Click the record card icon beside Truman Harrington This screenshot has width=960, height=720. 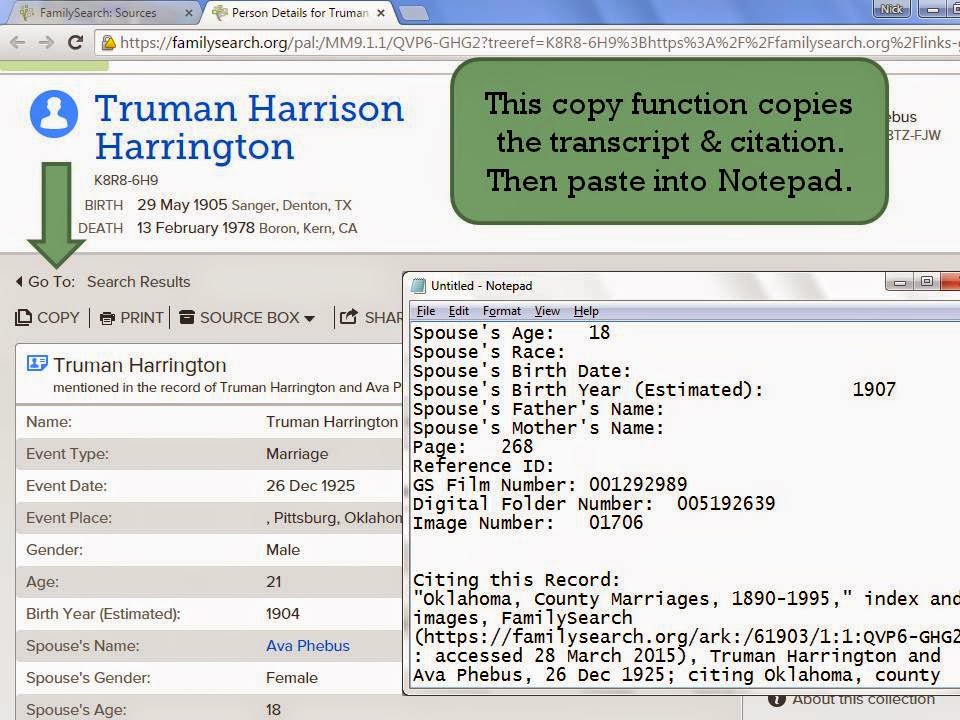pyautogui.click(x=37, y=364)
